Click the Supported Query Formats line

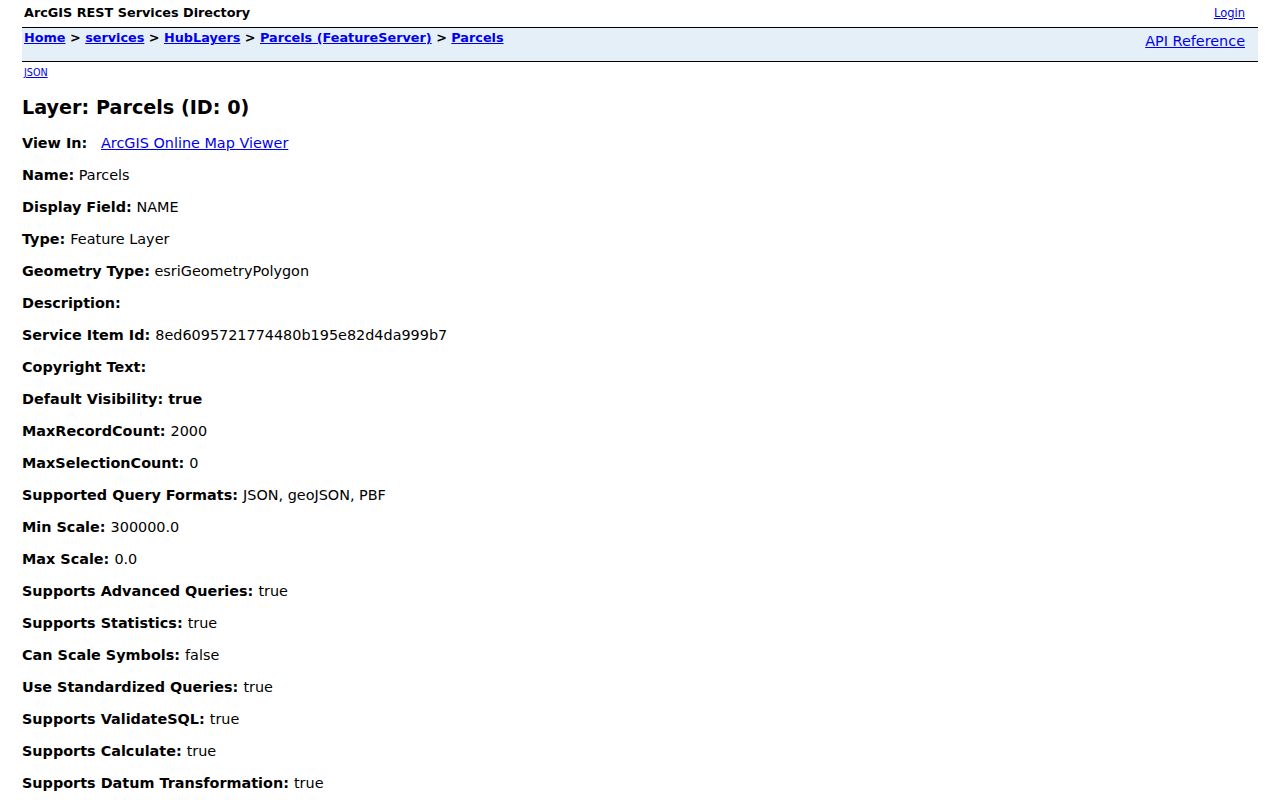tap(204, 495)
